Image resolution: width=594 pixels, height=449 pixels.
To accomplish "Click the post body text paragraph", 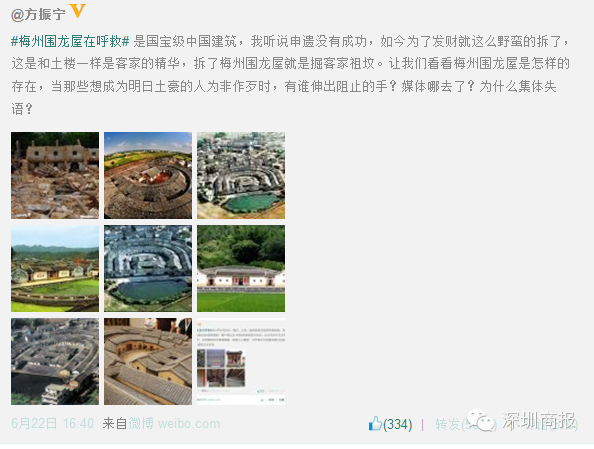I will [291, 75].
